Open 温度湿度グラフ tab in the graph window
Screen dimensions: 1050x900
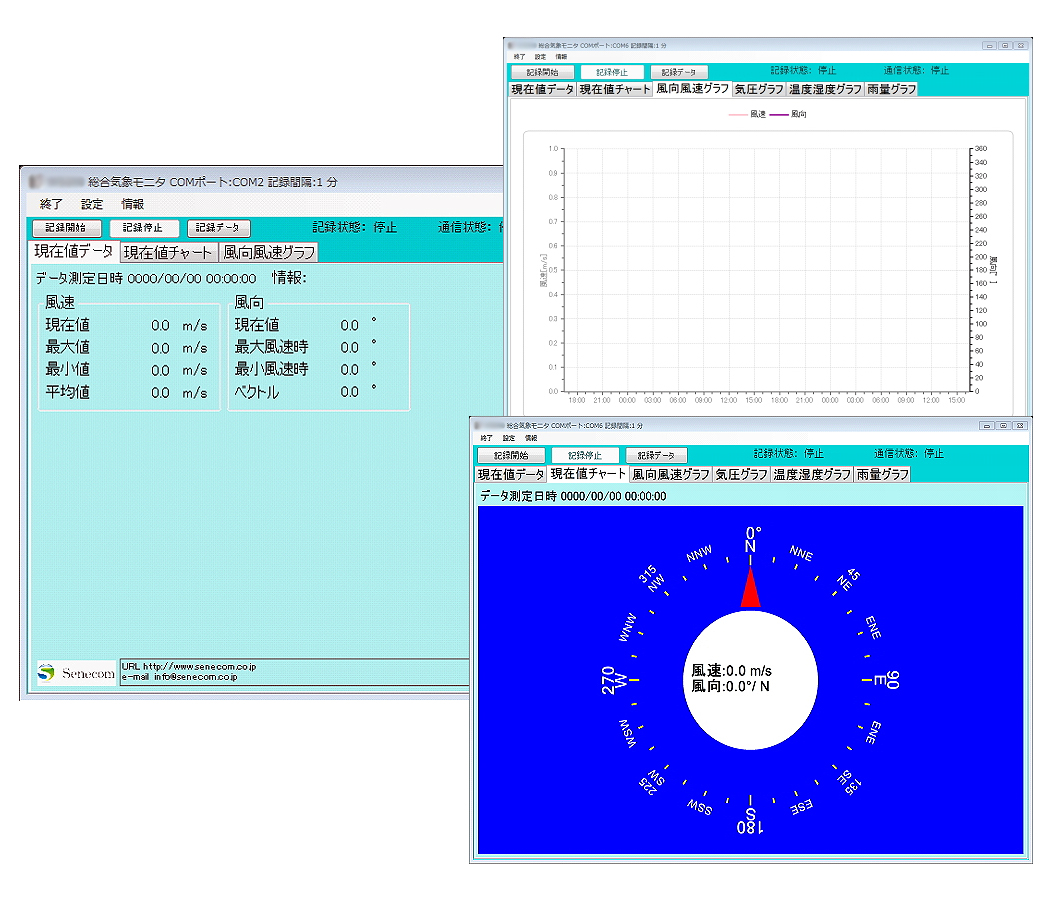tap(825, 89)
